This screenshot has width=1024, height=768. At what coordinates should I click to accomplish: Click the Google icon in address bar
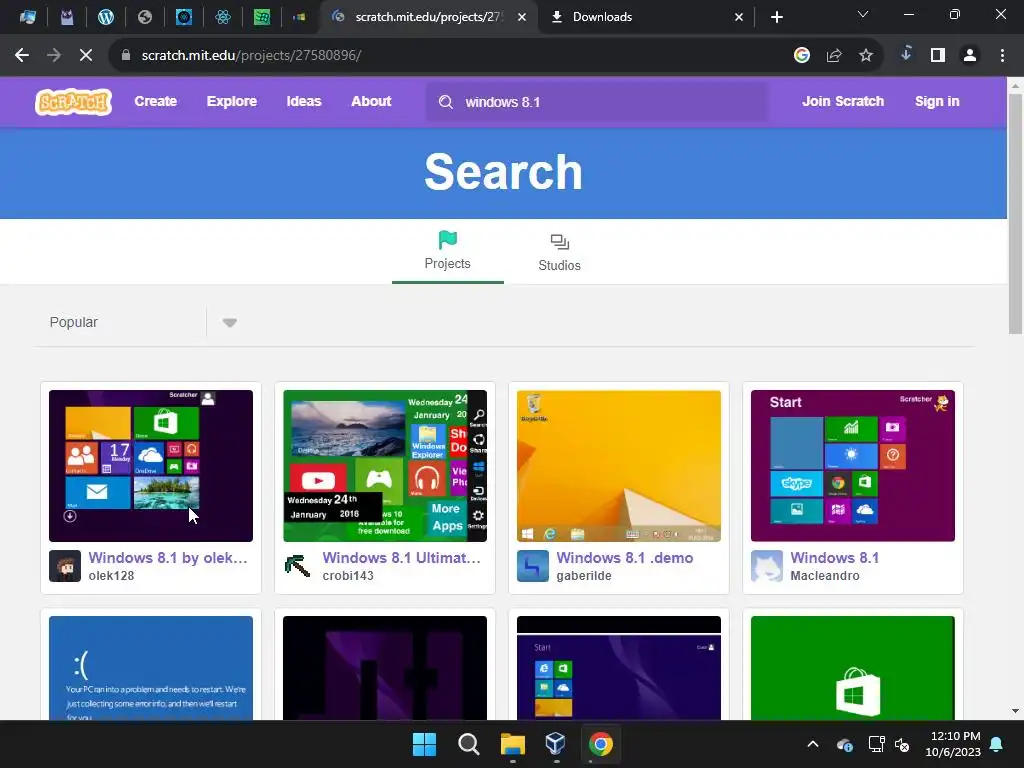point(801,56)
